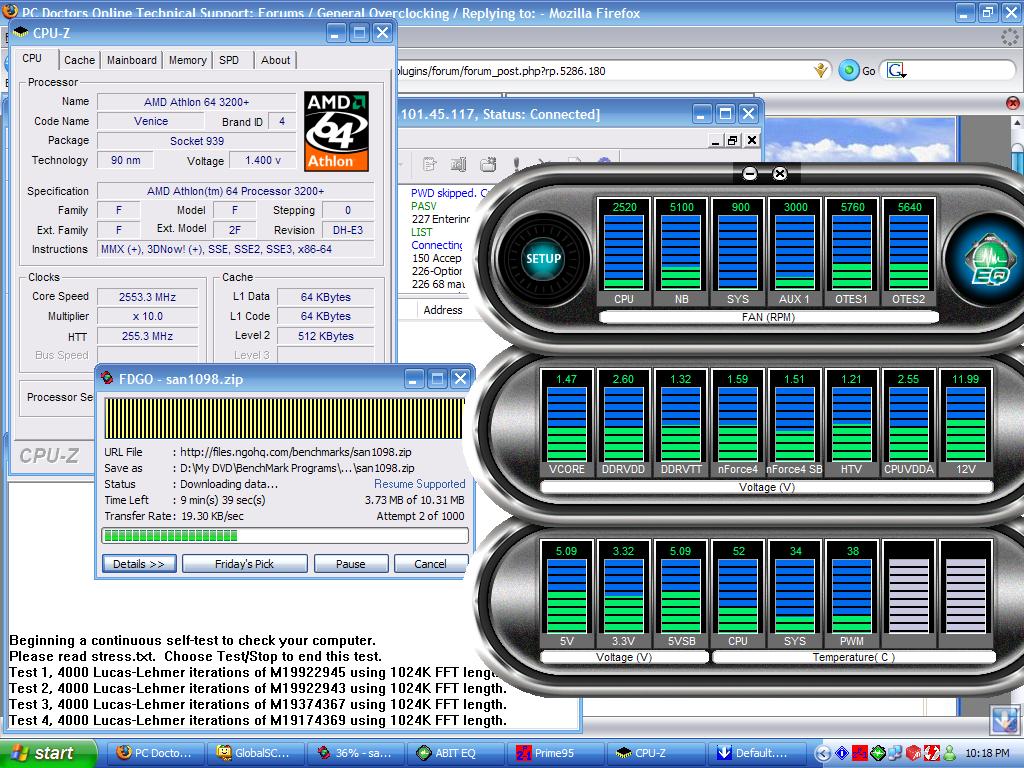Cancel the san1098.zip download
The image size is (1024, 768).
(430, 564)
